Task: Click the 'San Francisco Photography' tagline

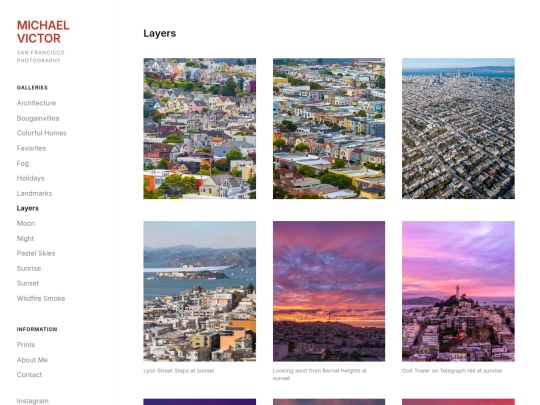Action: click(41, 56)
